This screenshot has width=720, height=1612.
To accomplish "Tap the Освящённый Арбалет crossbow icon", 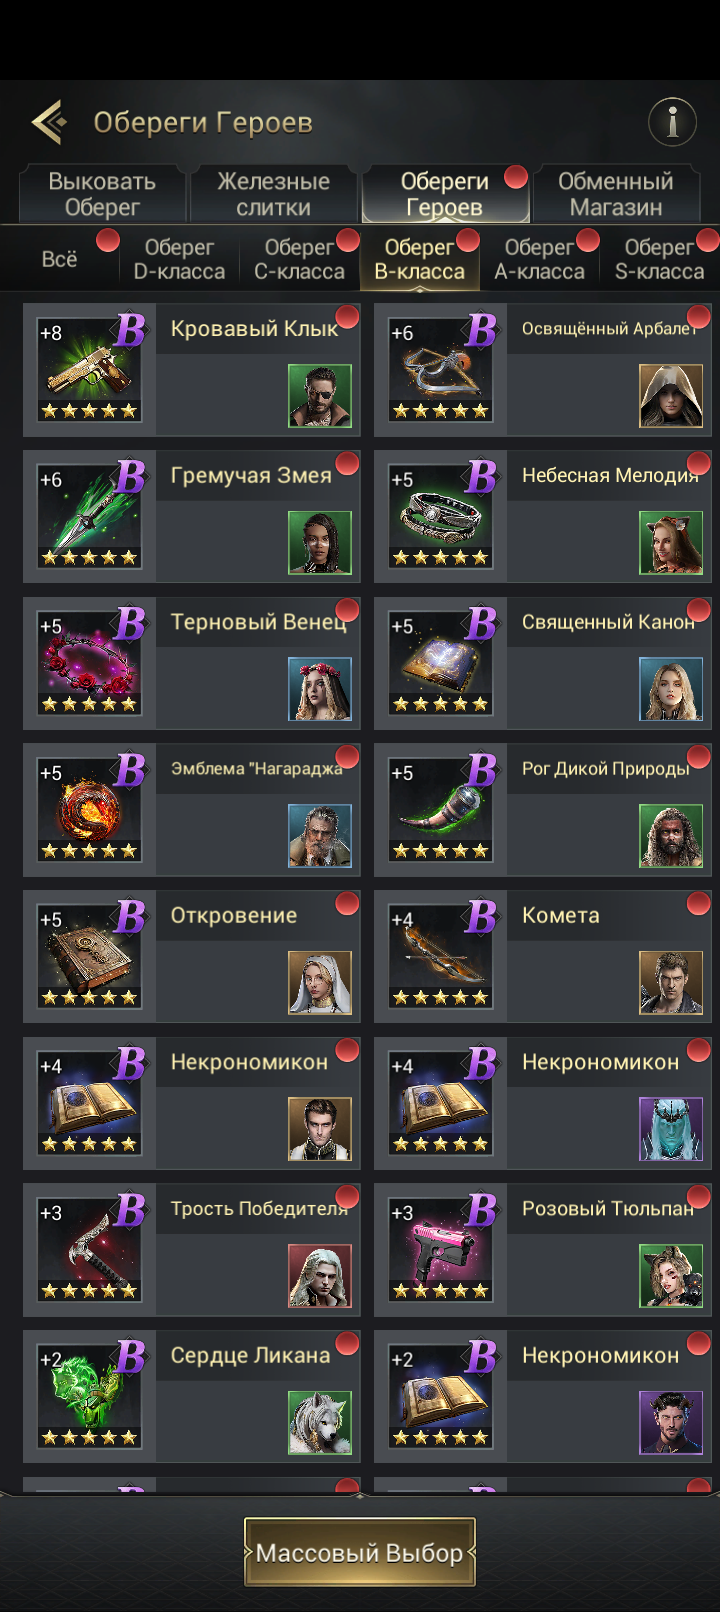I will (441, 370).
